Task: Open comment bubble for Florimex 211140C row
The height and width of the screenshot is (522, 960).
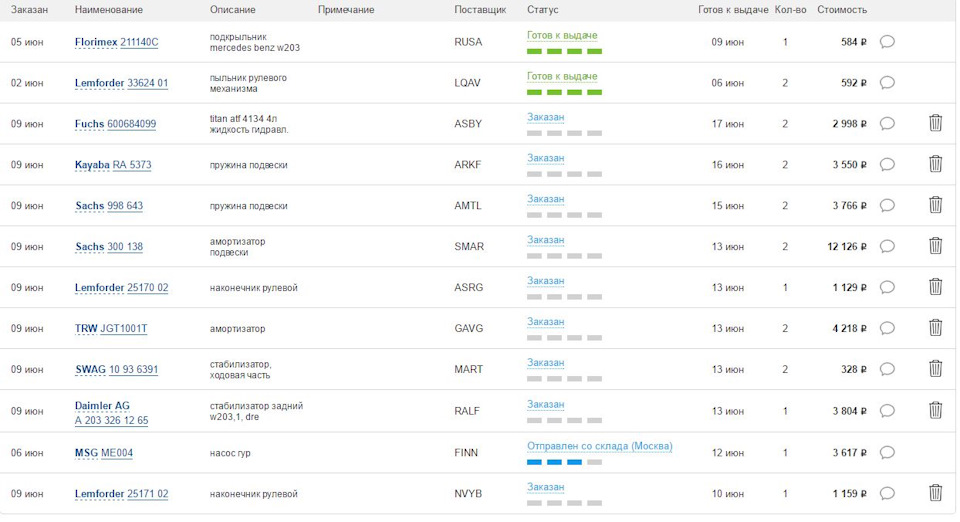Action: pyautogui.click(x=887, y=42)
